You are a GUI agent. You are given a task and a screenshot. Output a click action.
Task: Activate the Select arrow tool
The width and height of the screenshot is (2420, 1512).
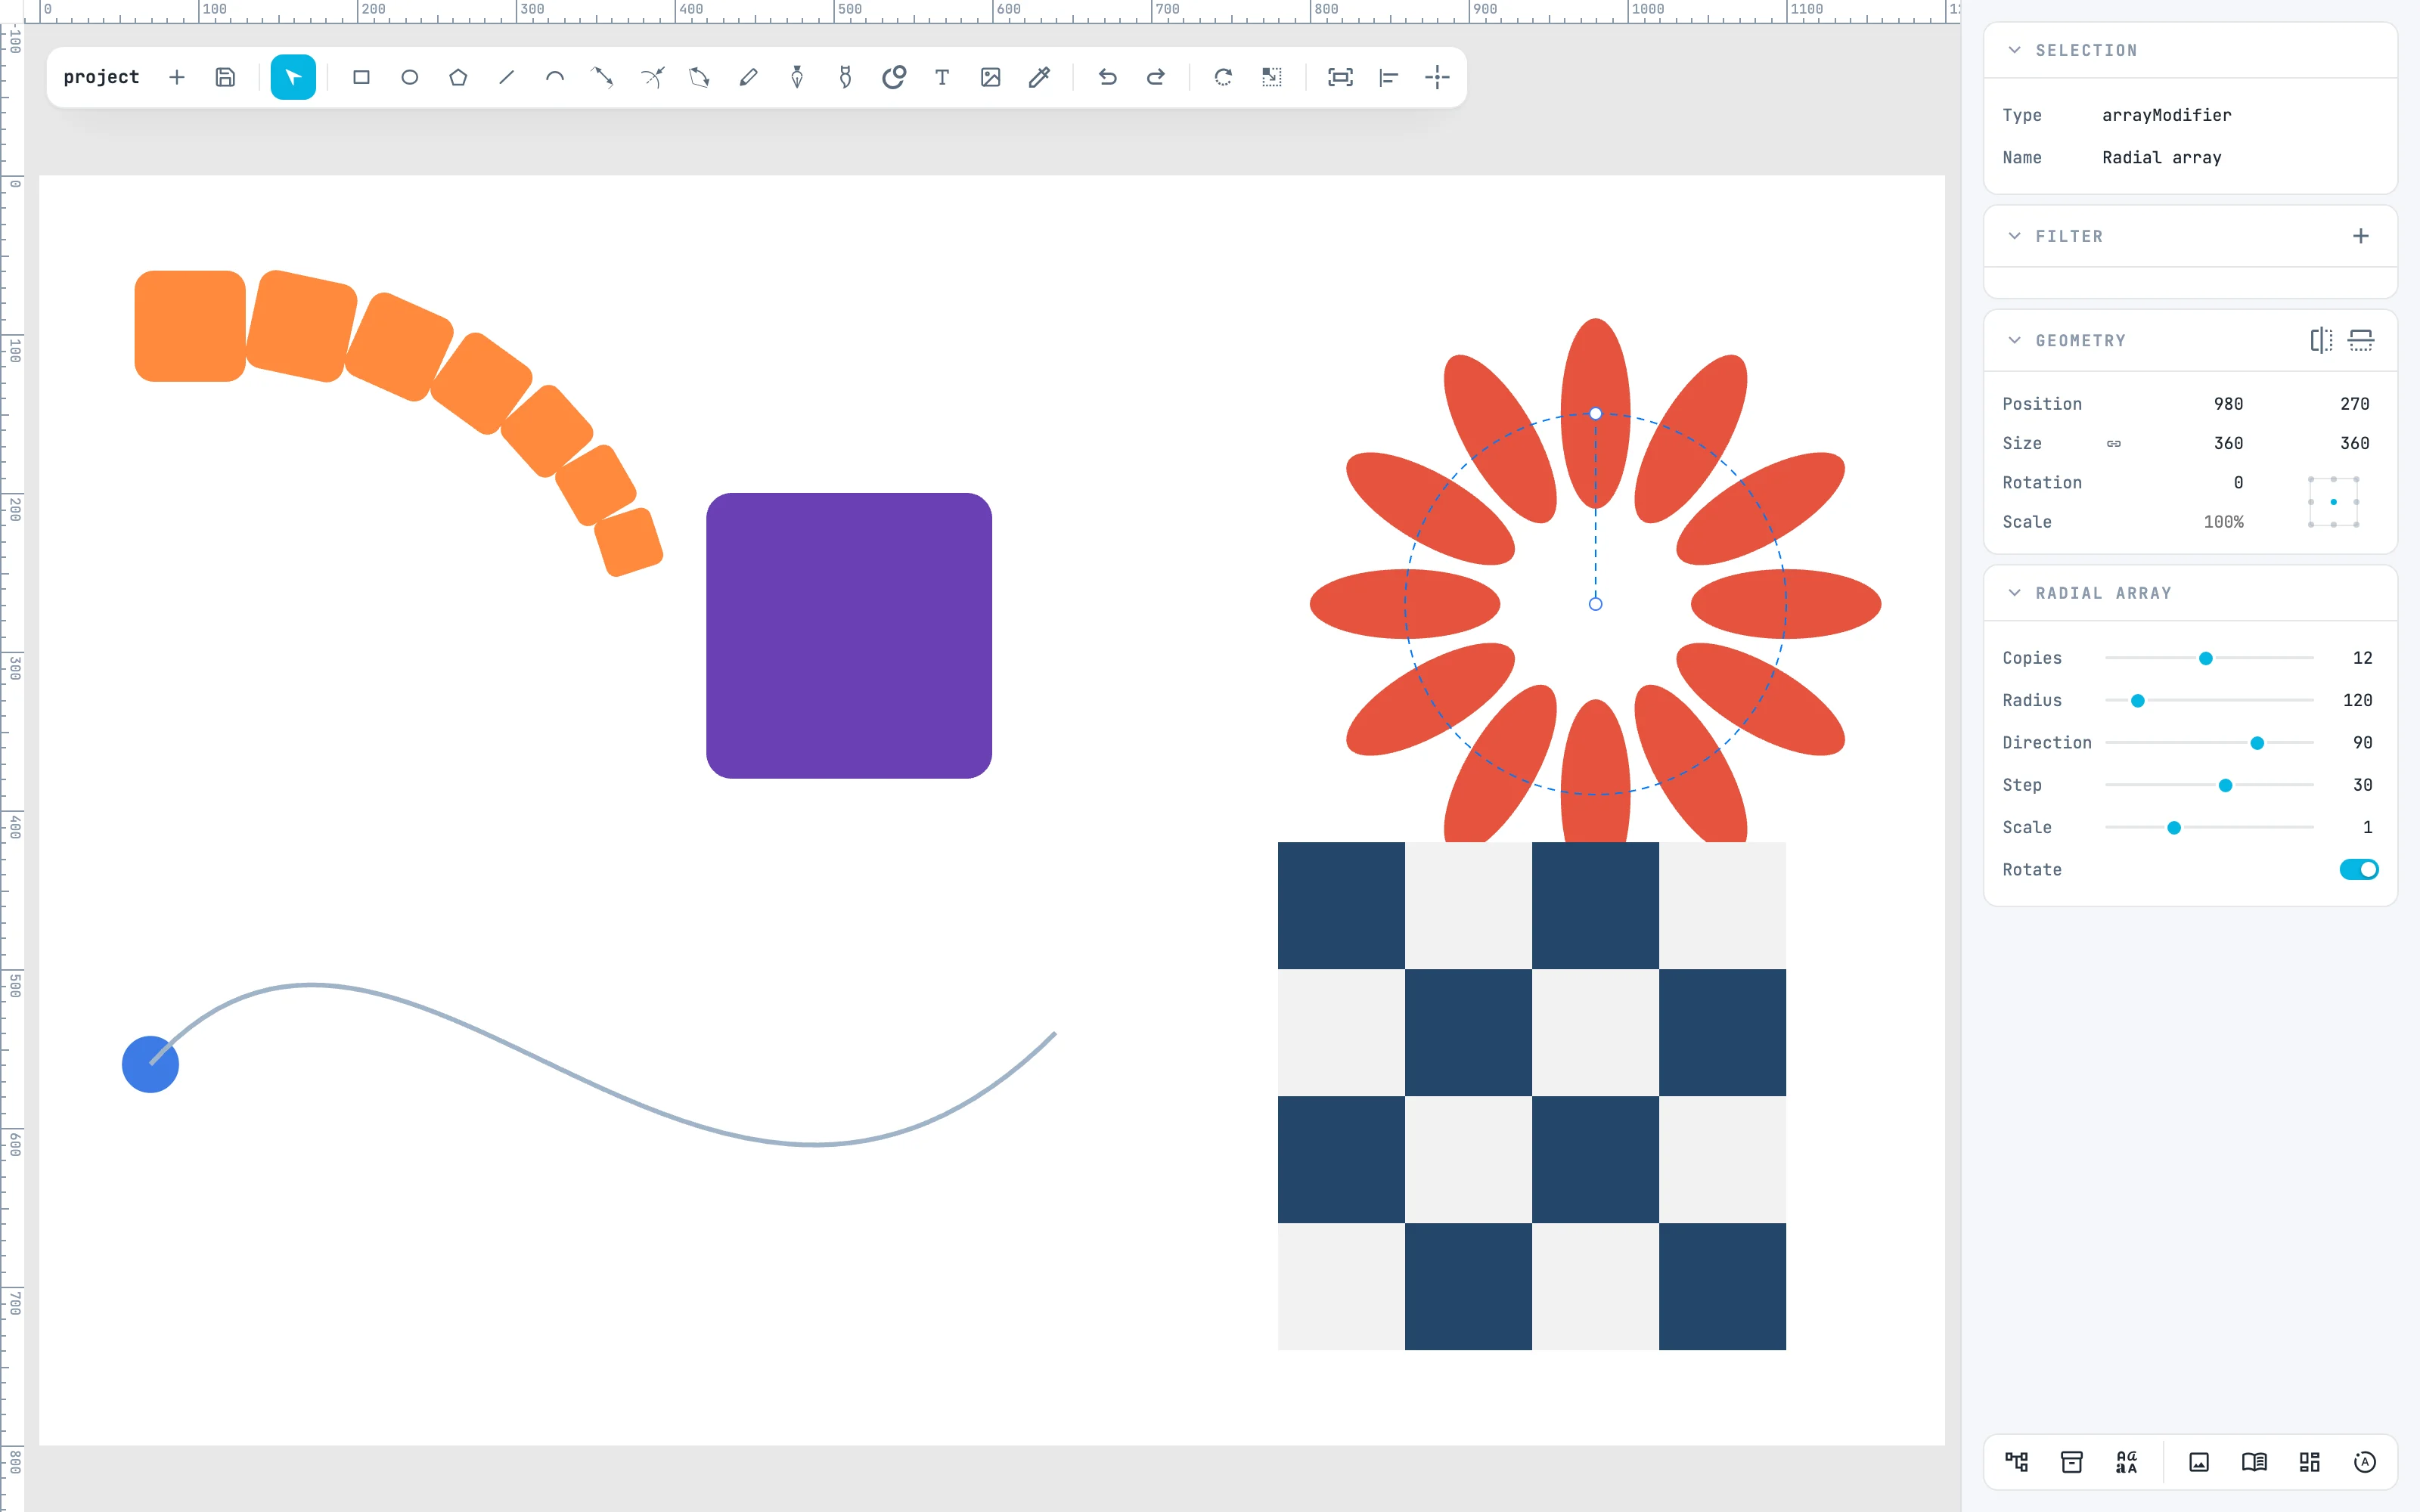[x=293, y=77]
